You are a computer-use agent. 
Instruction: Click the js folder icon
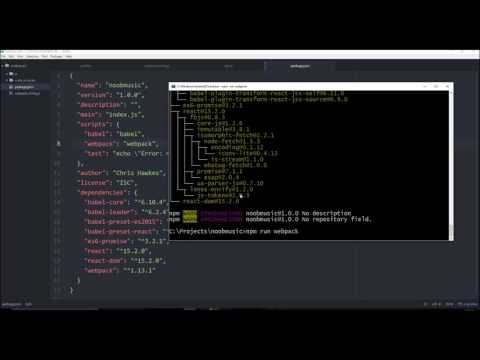coord(11,74)
